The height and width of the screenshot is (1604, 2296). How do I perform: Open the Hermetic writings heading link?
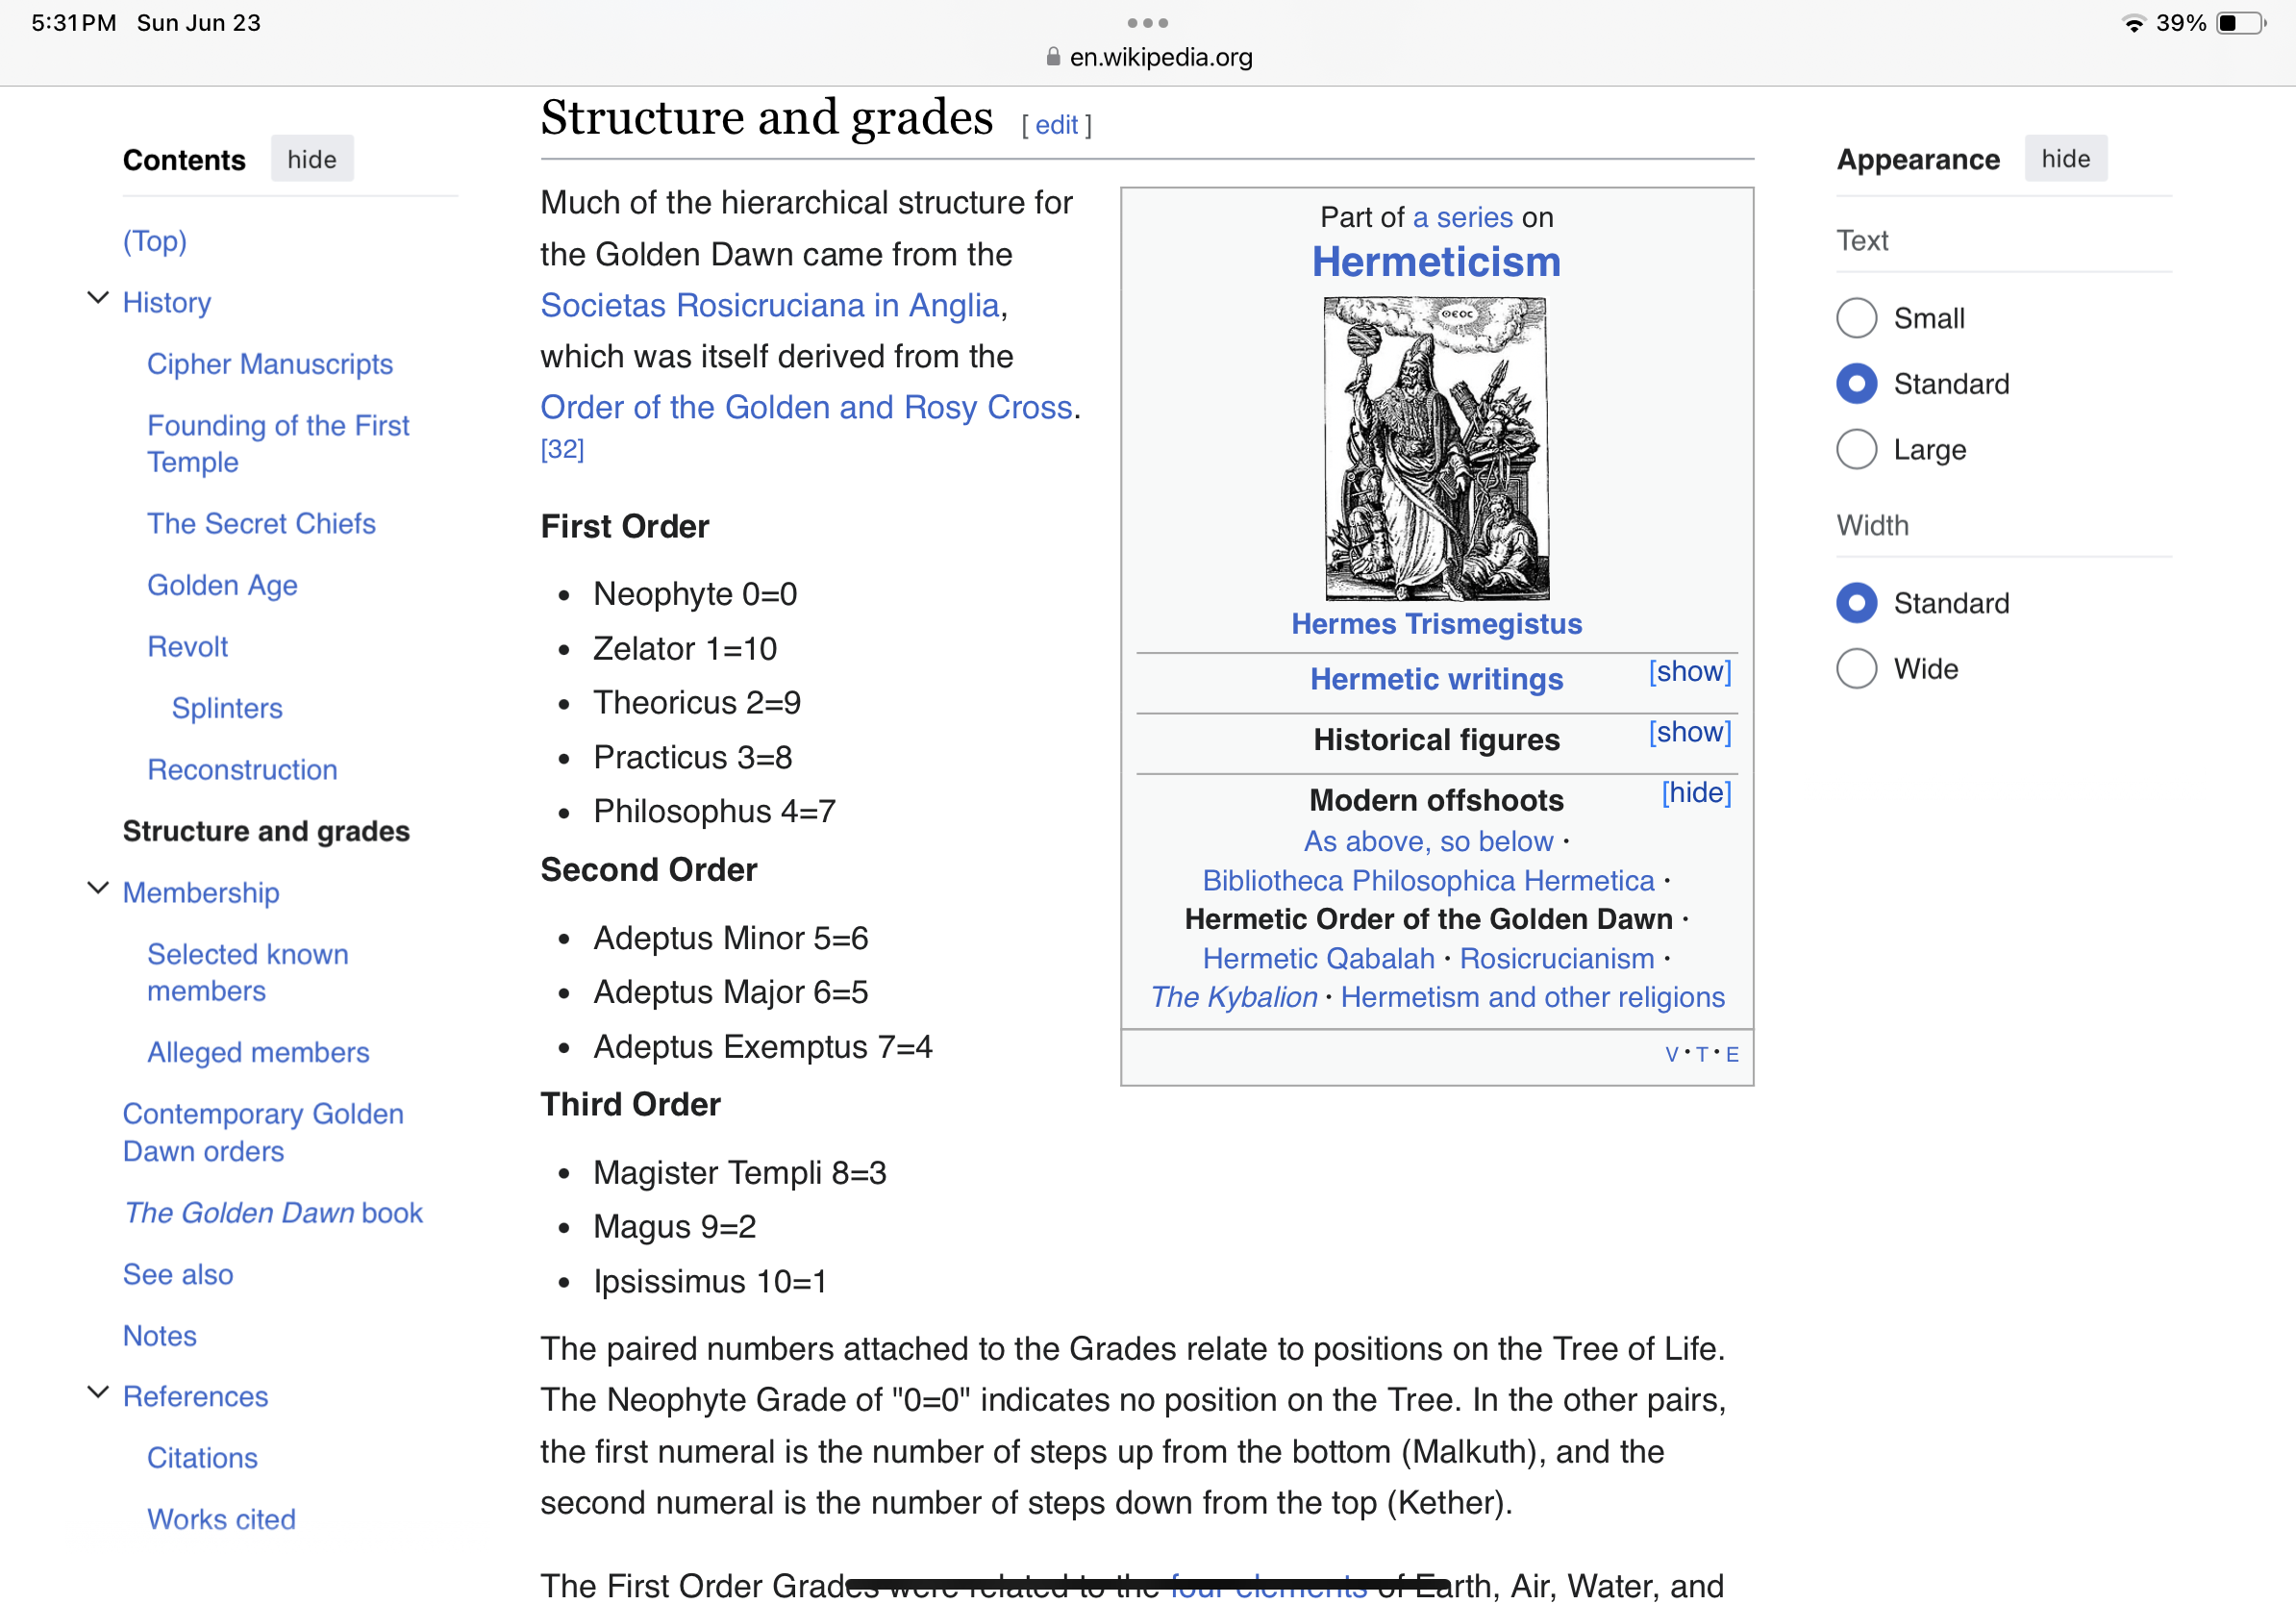pos(1436,680)
